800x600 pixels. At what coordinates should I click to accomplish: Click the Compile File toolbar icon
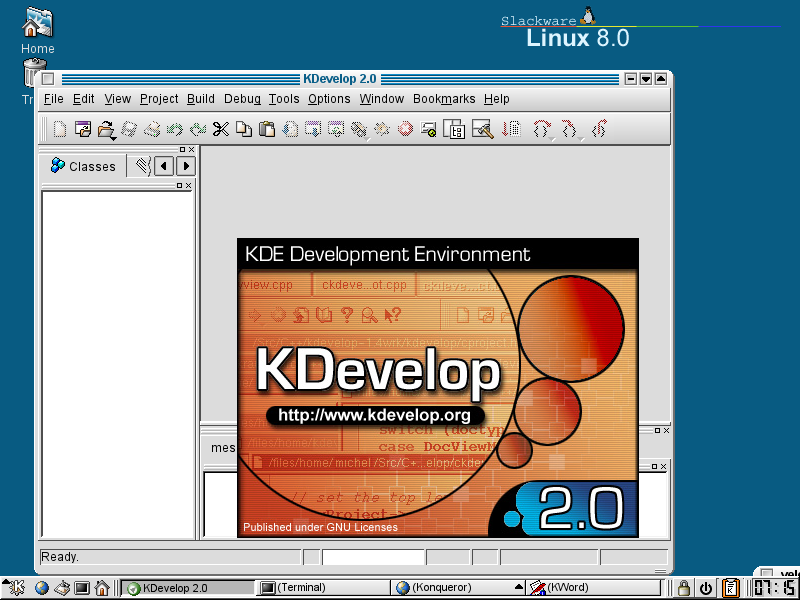313,129
